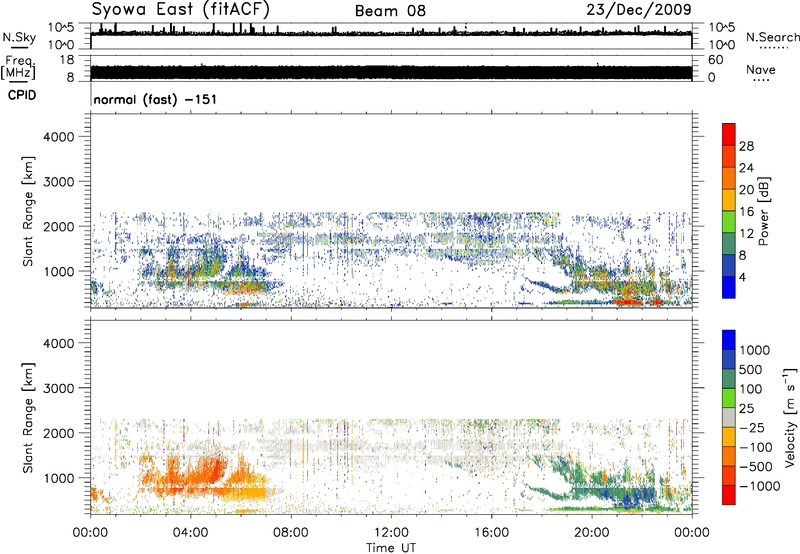This screenshot has height=554, width=800.
Task: Select the 'Beam 08' label
Action: pos(390,11)
